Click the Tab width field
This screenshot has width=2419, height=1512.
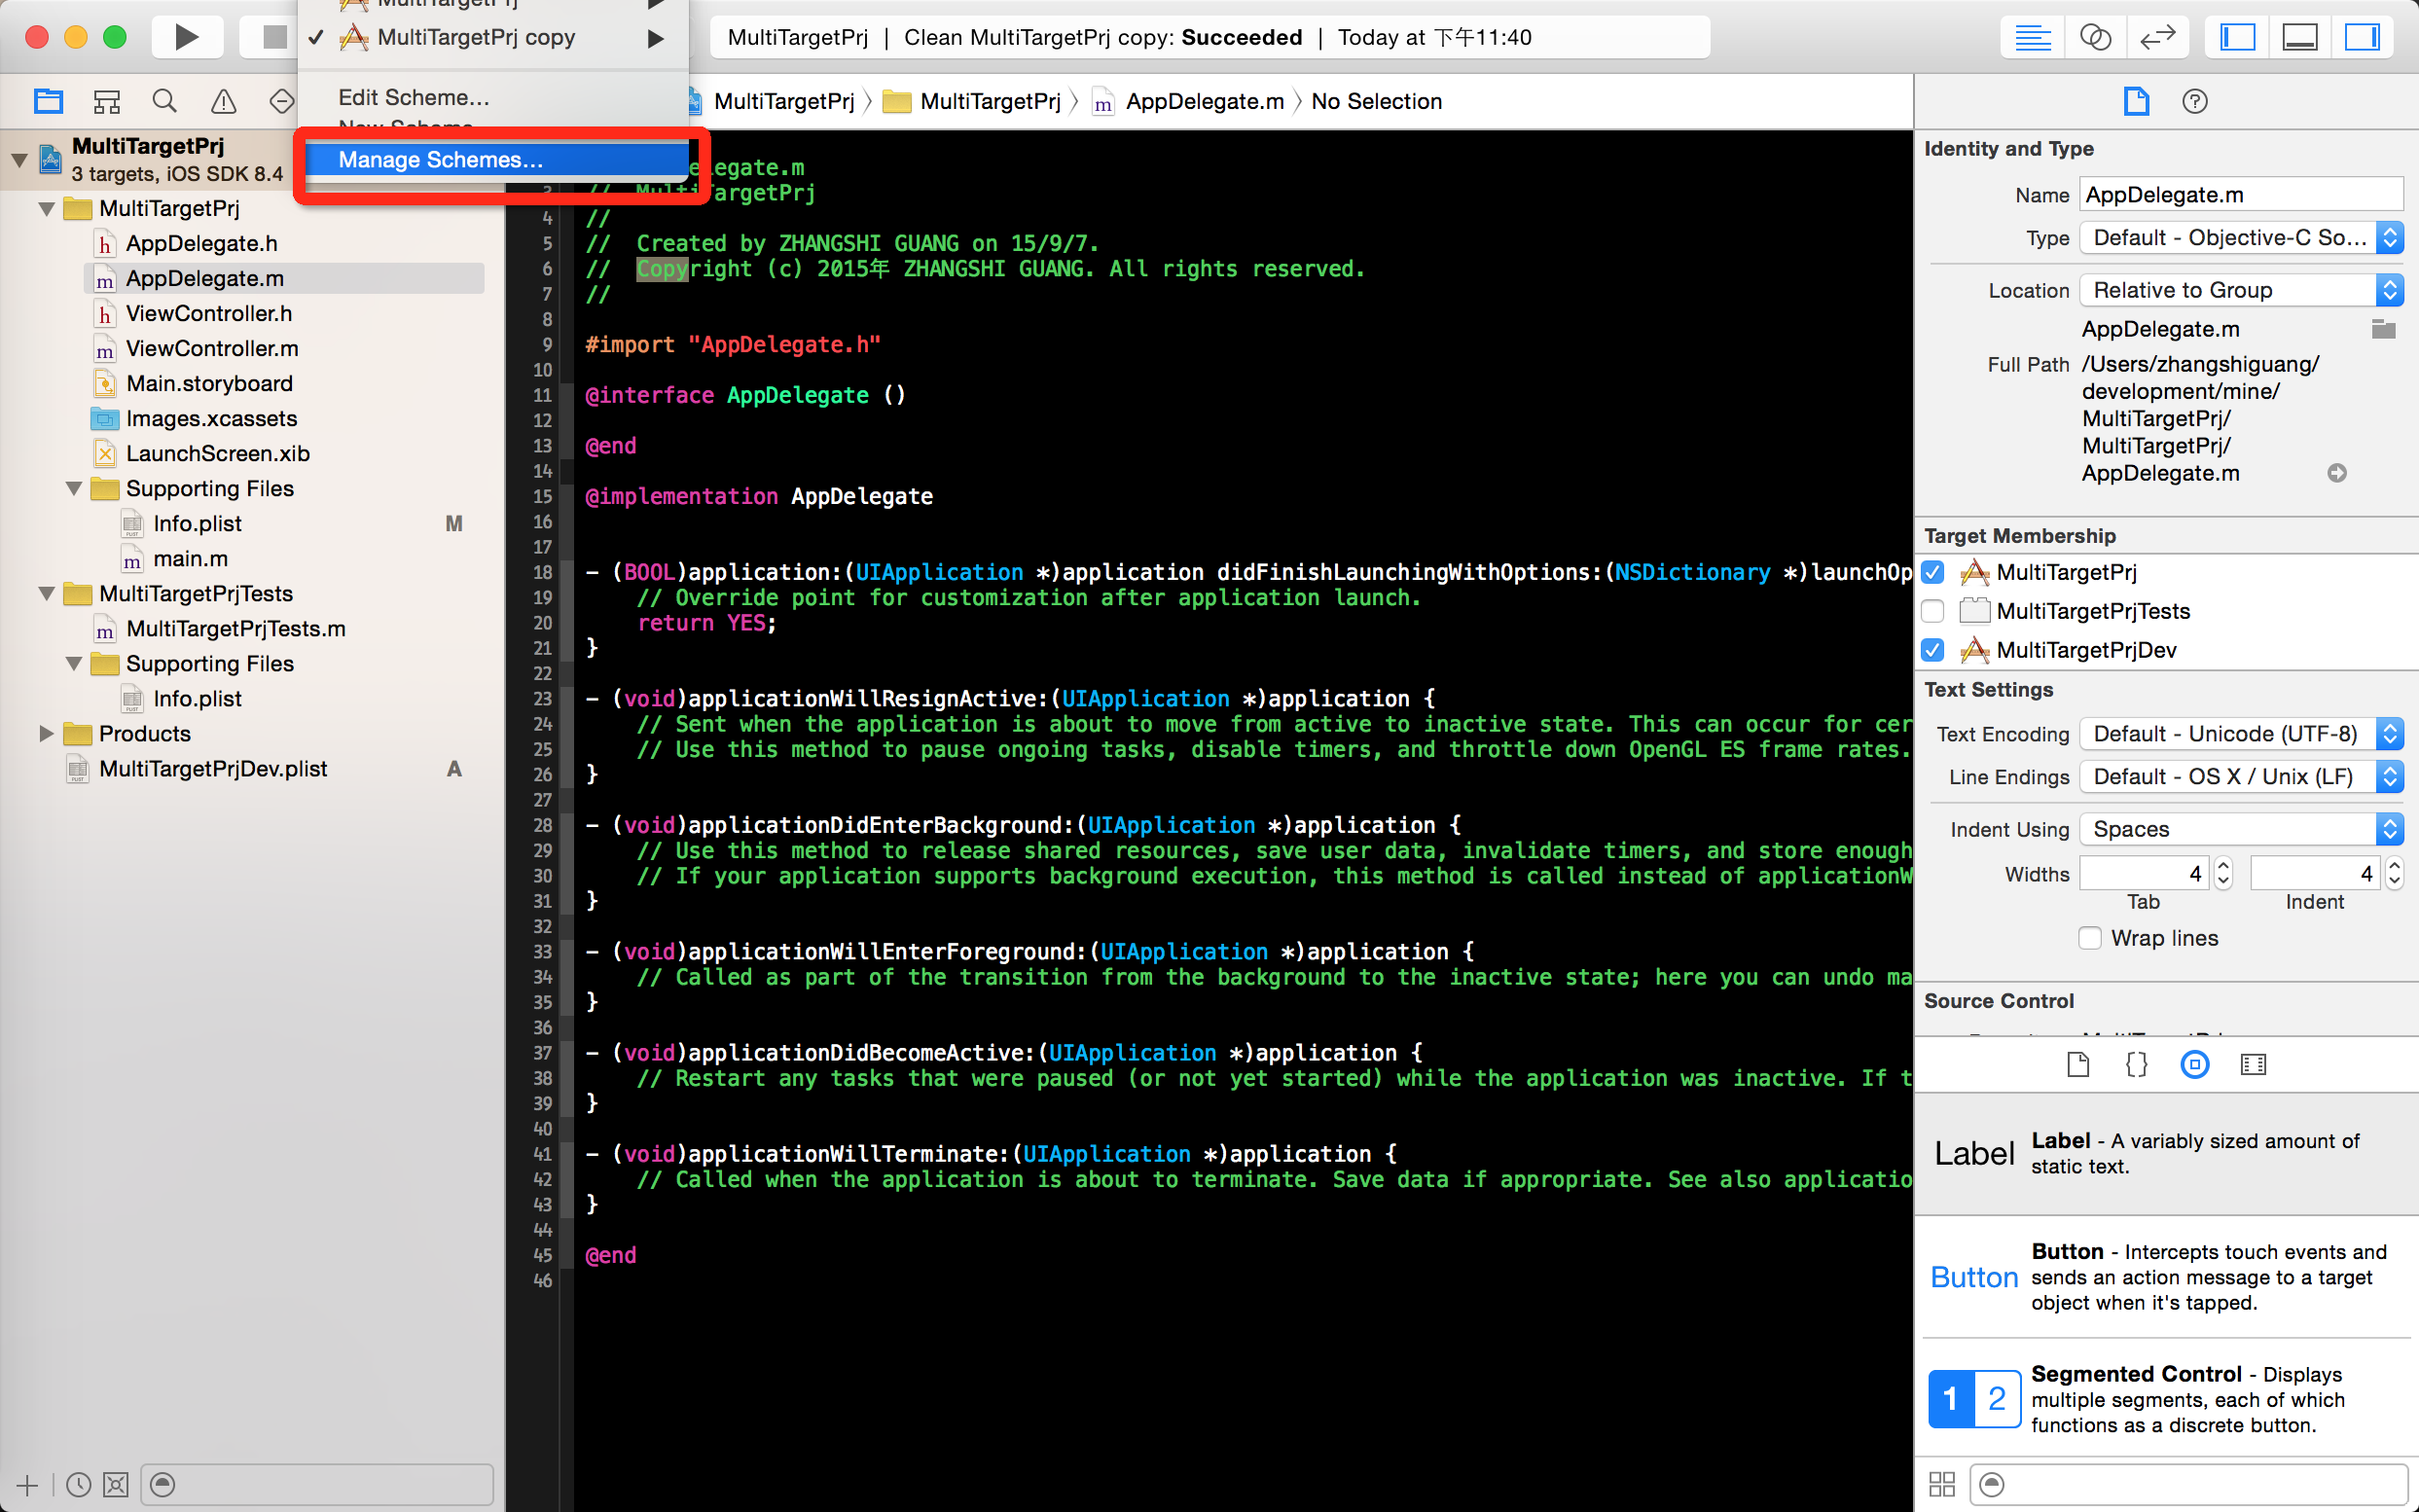pyautogui.click(x=2144, y=873)
